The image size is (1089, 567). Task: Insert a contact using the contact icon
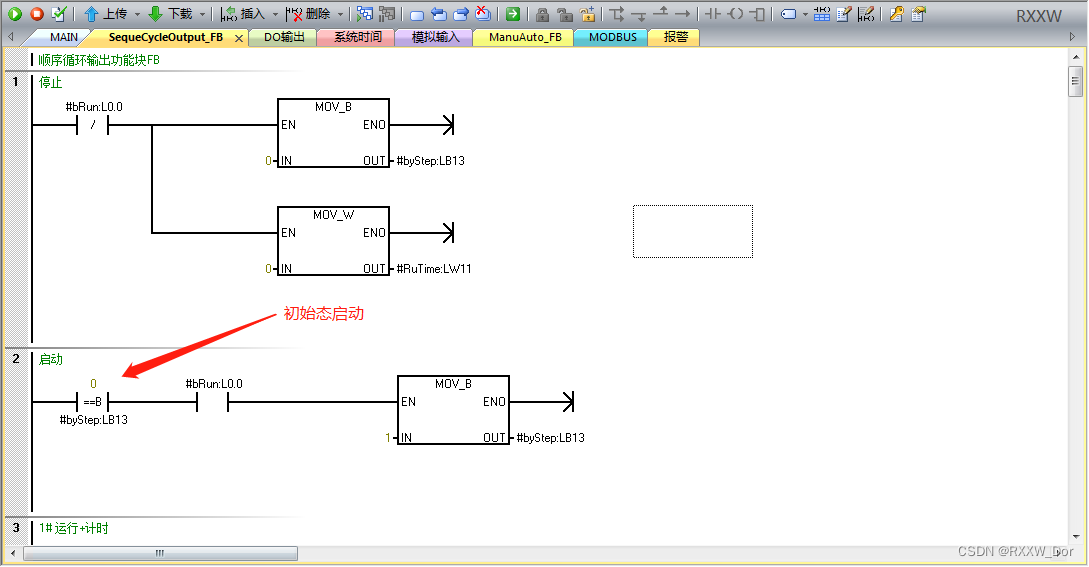point(713,13)
